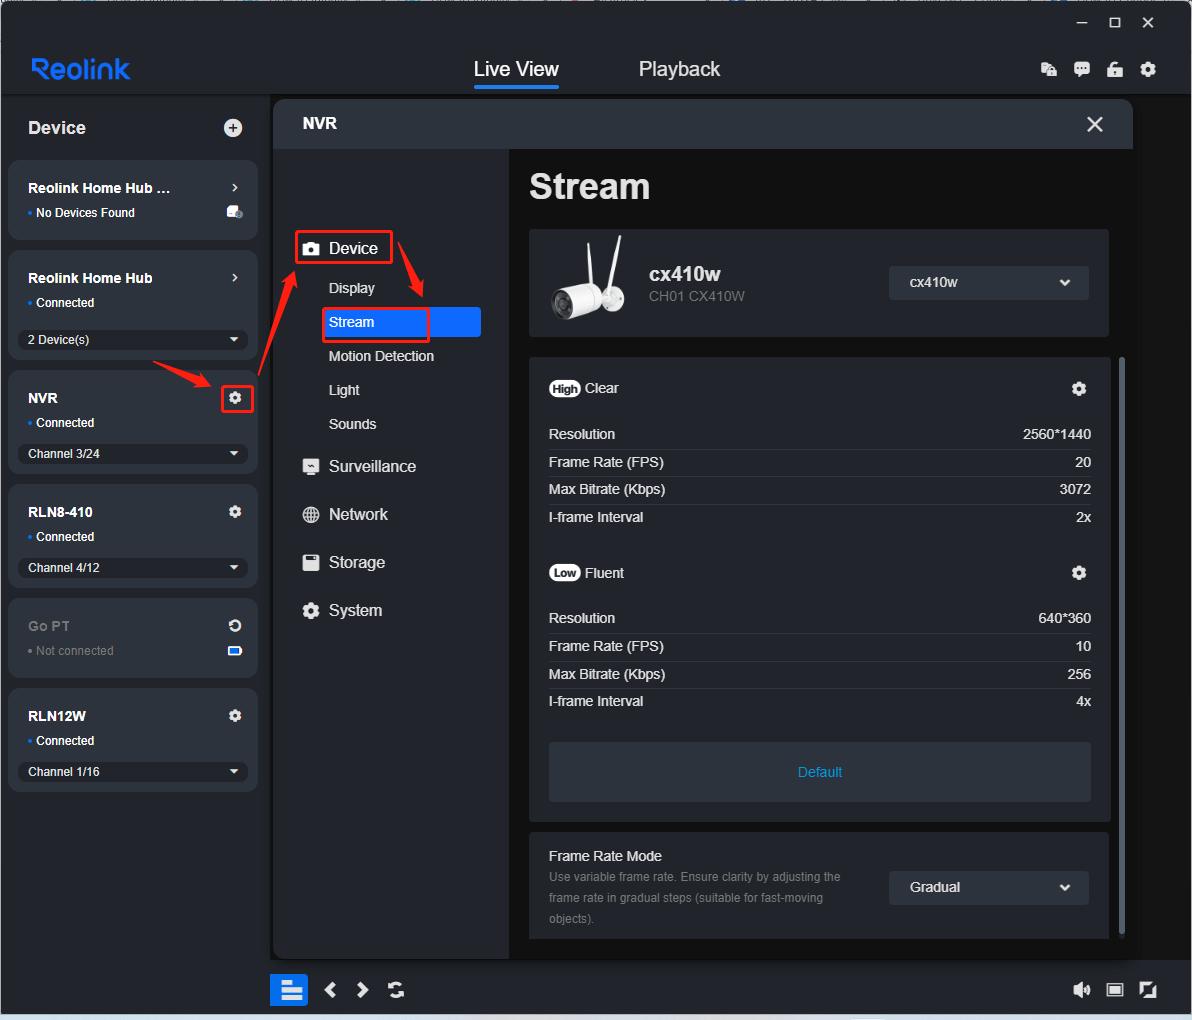The height and width of the screenshot is (1020, 1192).
Task: Select the RLN8-410 device name
Action: coord(60,512)
